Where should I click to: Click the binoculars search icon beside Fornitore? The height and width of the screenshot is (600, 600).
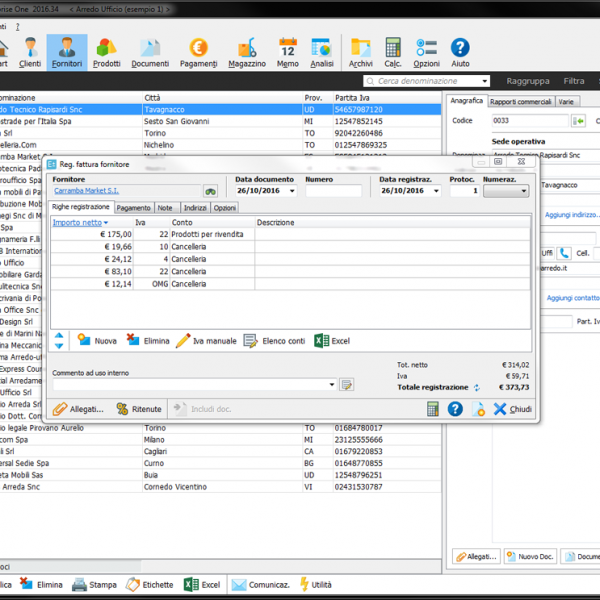tap(211, 191)
